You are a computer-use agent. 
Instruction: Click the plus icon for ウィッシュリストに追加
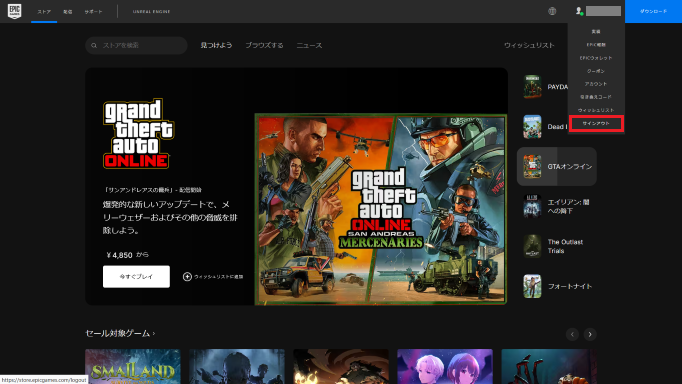(x=187, y=277)
